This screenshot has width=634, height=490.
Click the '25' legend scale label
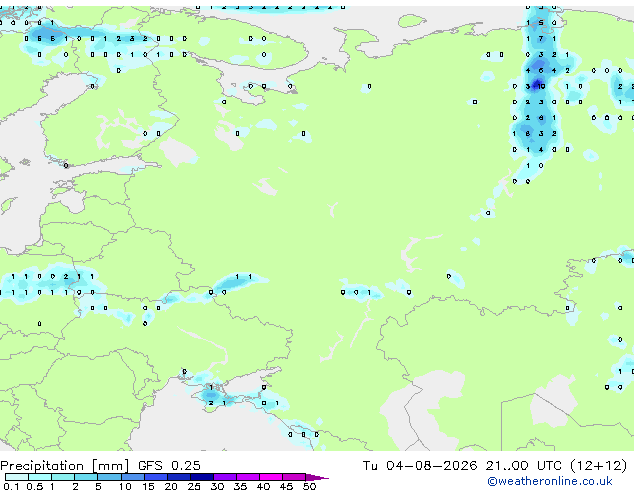click(x=194, y=486)
